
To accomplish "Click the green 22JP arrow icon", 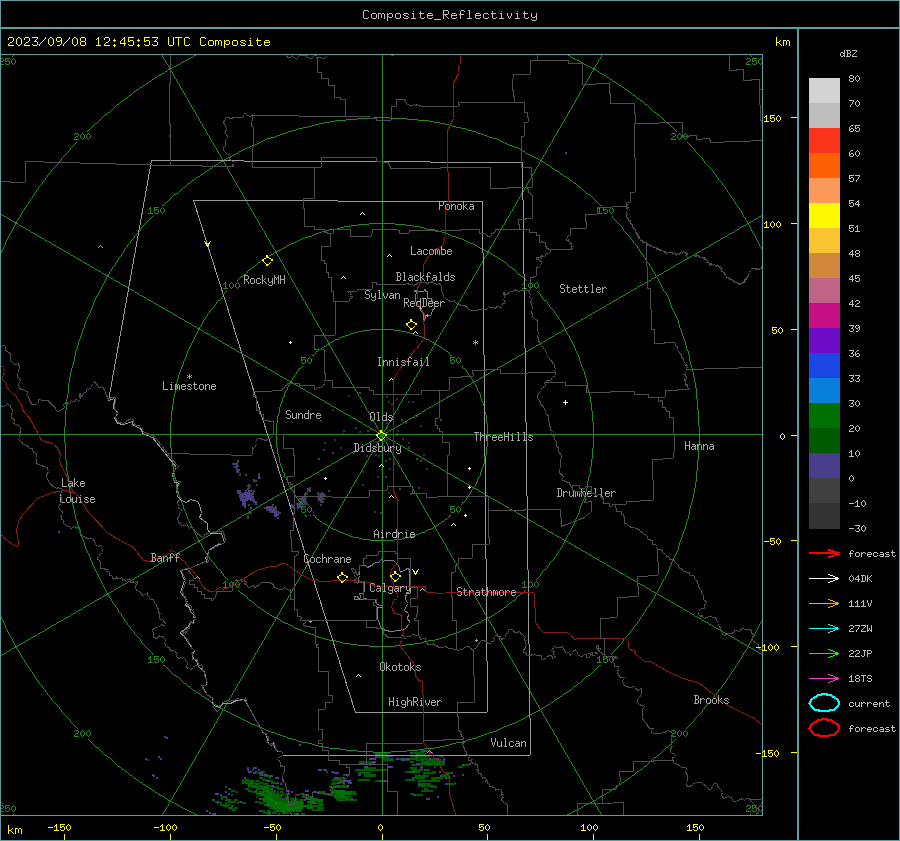I will tap(824, 653).
